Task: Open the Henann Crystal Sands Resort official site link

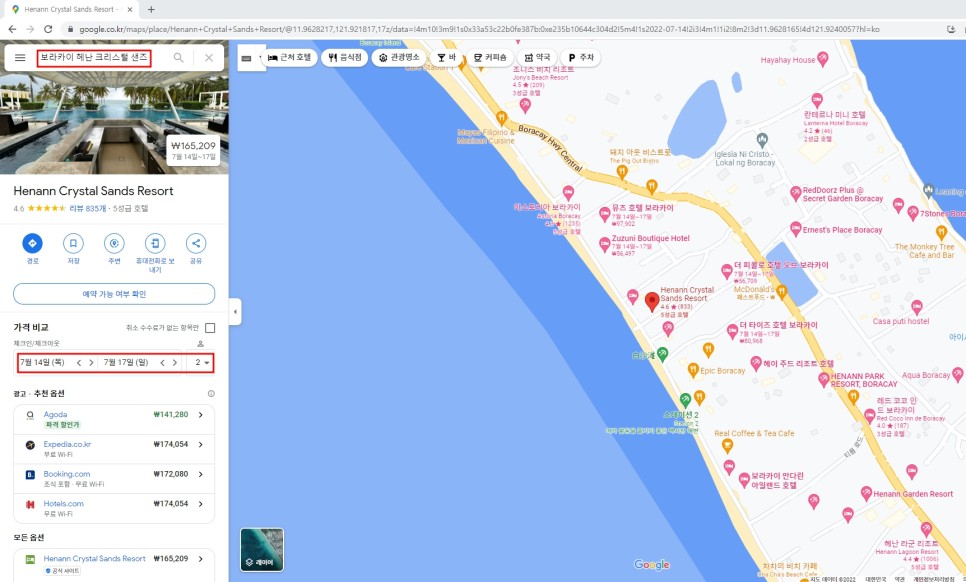Action: 94,559
